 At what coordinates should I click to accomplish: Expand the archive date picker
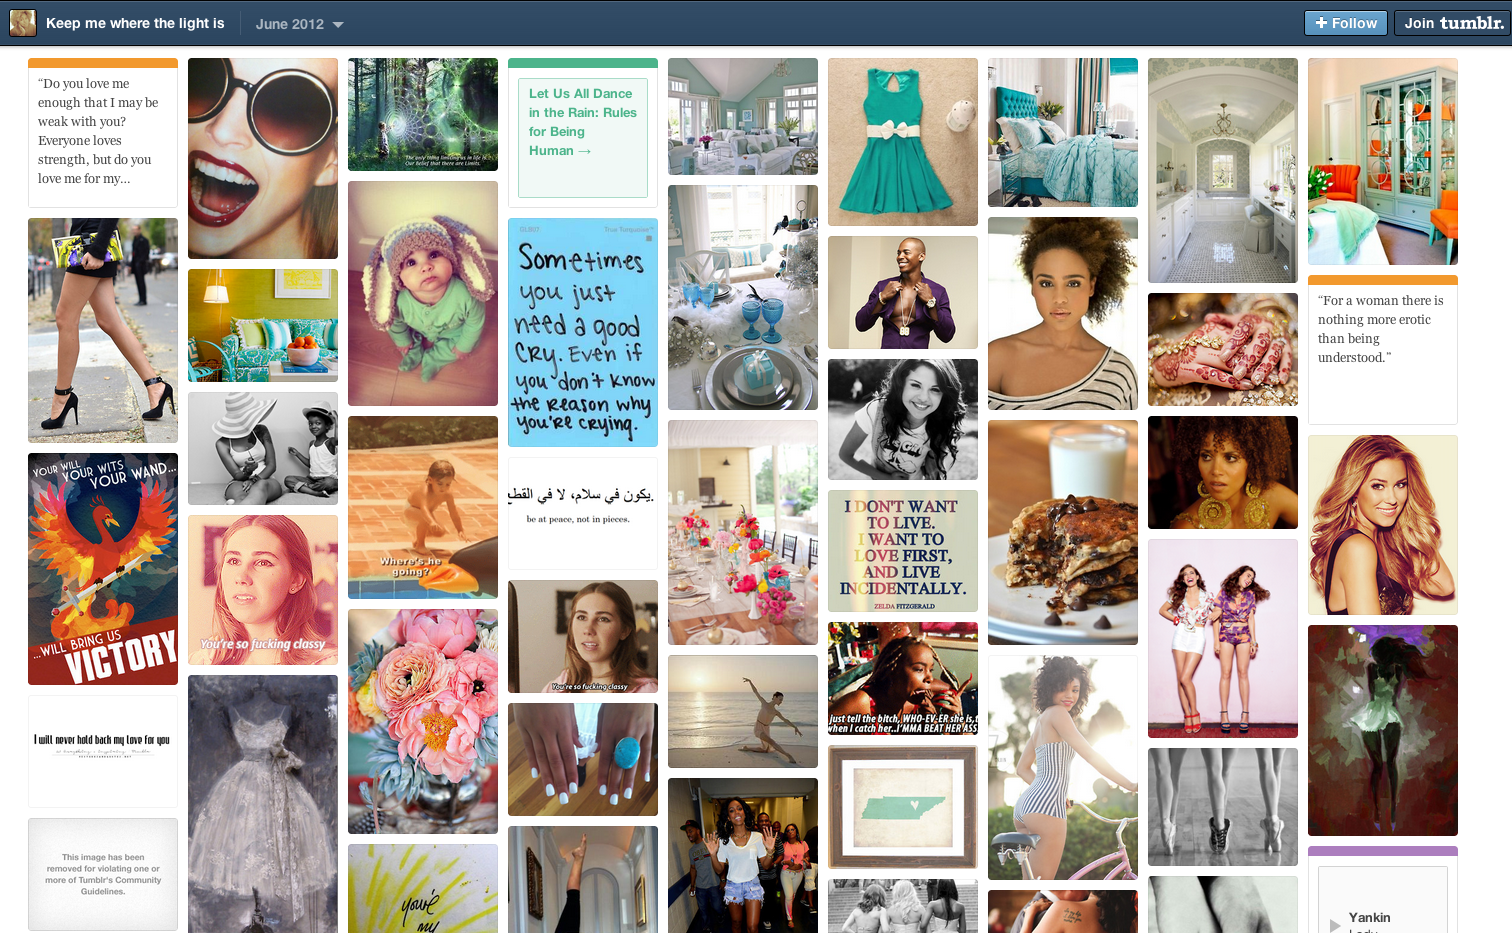(x=300, y=22)
